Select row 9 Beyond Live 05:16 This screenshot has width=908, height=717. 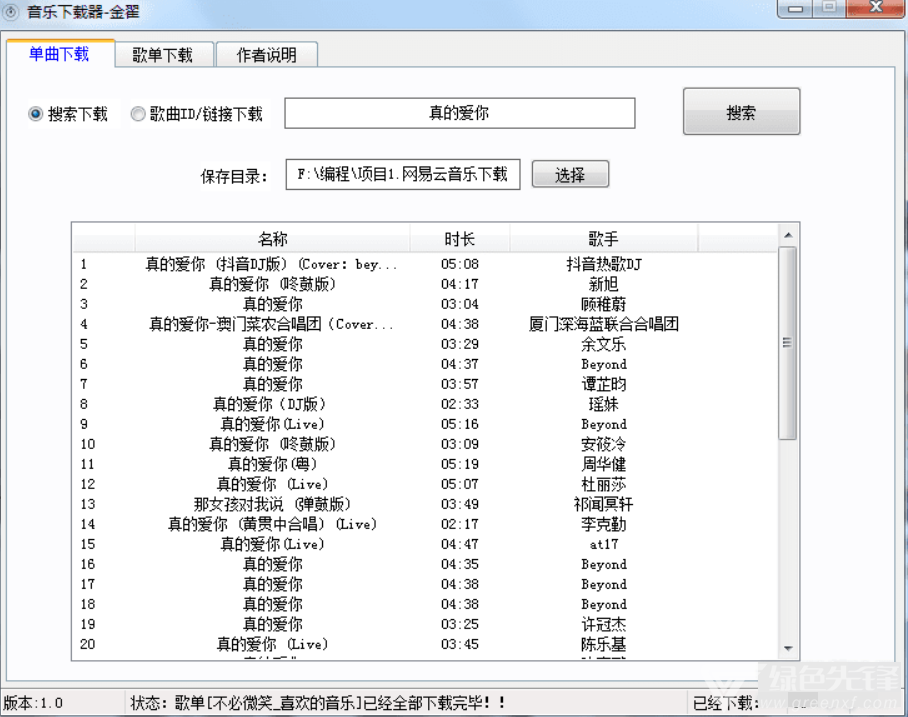click(426, 424)
